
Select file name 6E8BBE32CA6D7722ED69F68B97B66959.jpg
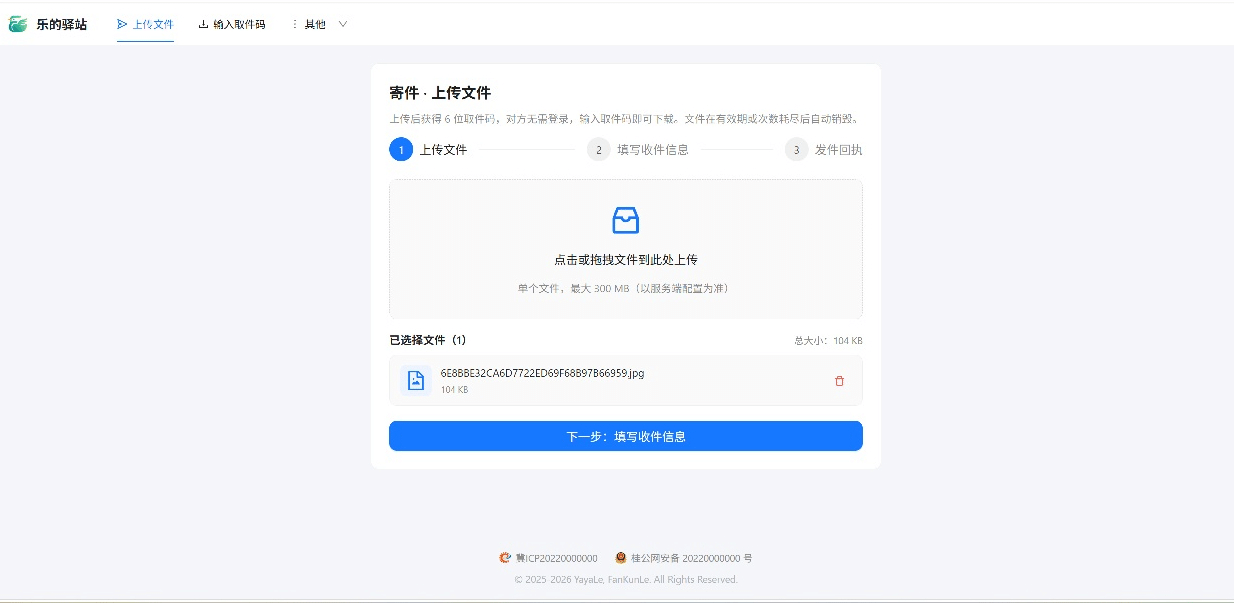(x=542, y=373)
